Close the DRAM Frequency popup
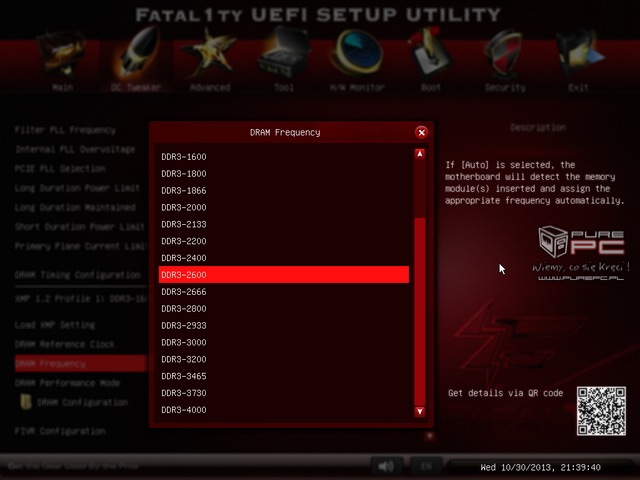Image resolution: width=640 pixels, height=480 pixels. coord(421,132)
